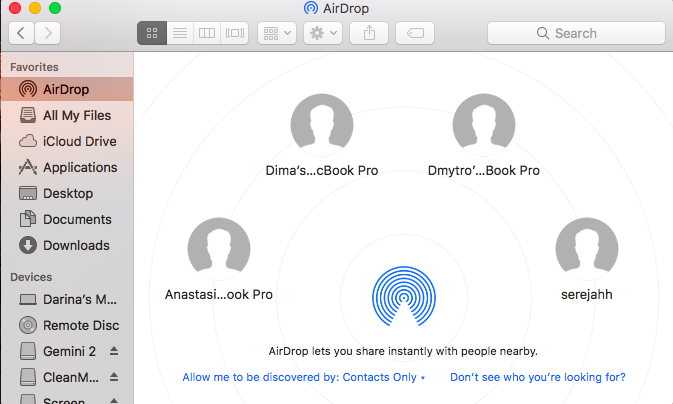Select the Dima's...cBook Pro avatar

pyautogui.click(x=322, y=125)
